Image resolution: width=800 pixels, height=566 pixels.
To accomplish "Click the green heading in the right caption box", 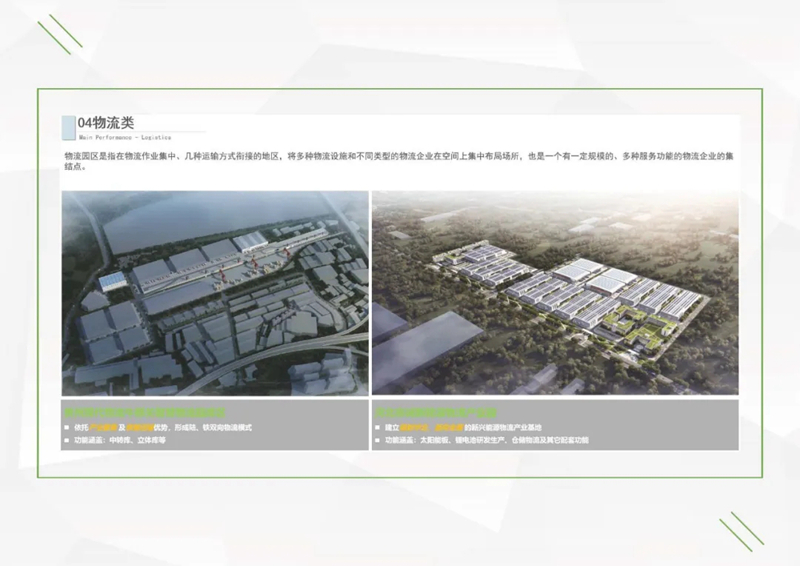I will (x=428, y=411).
